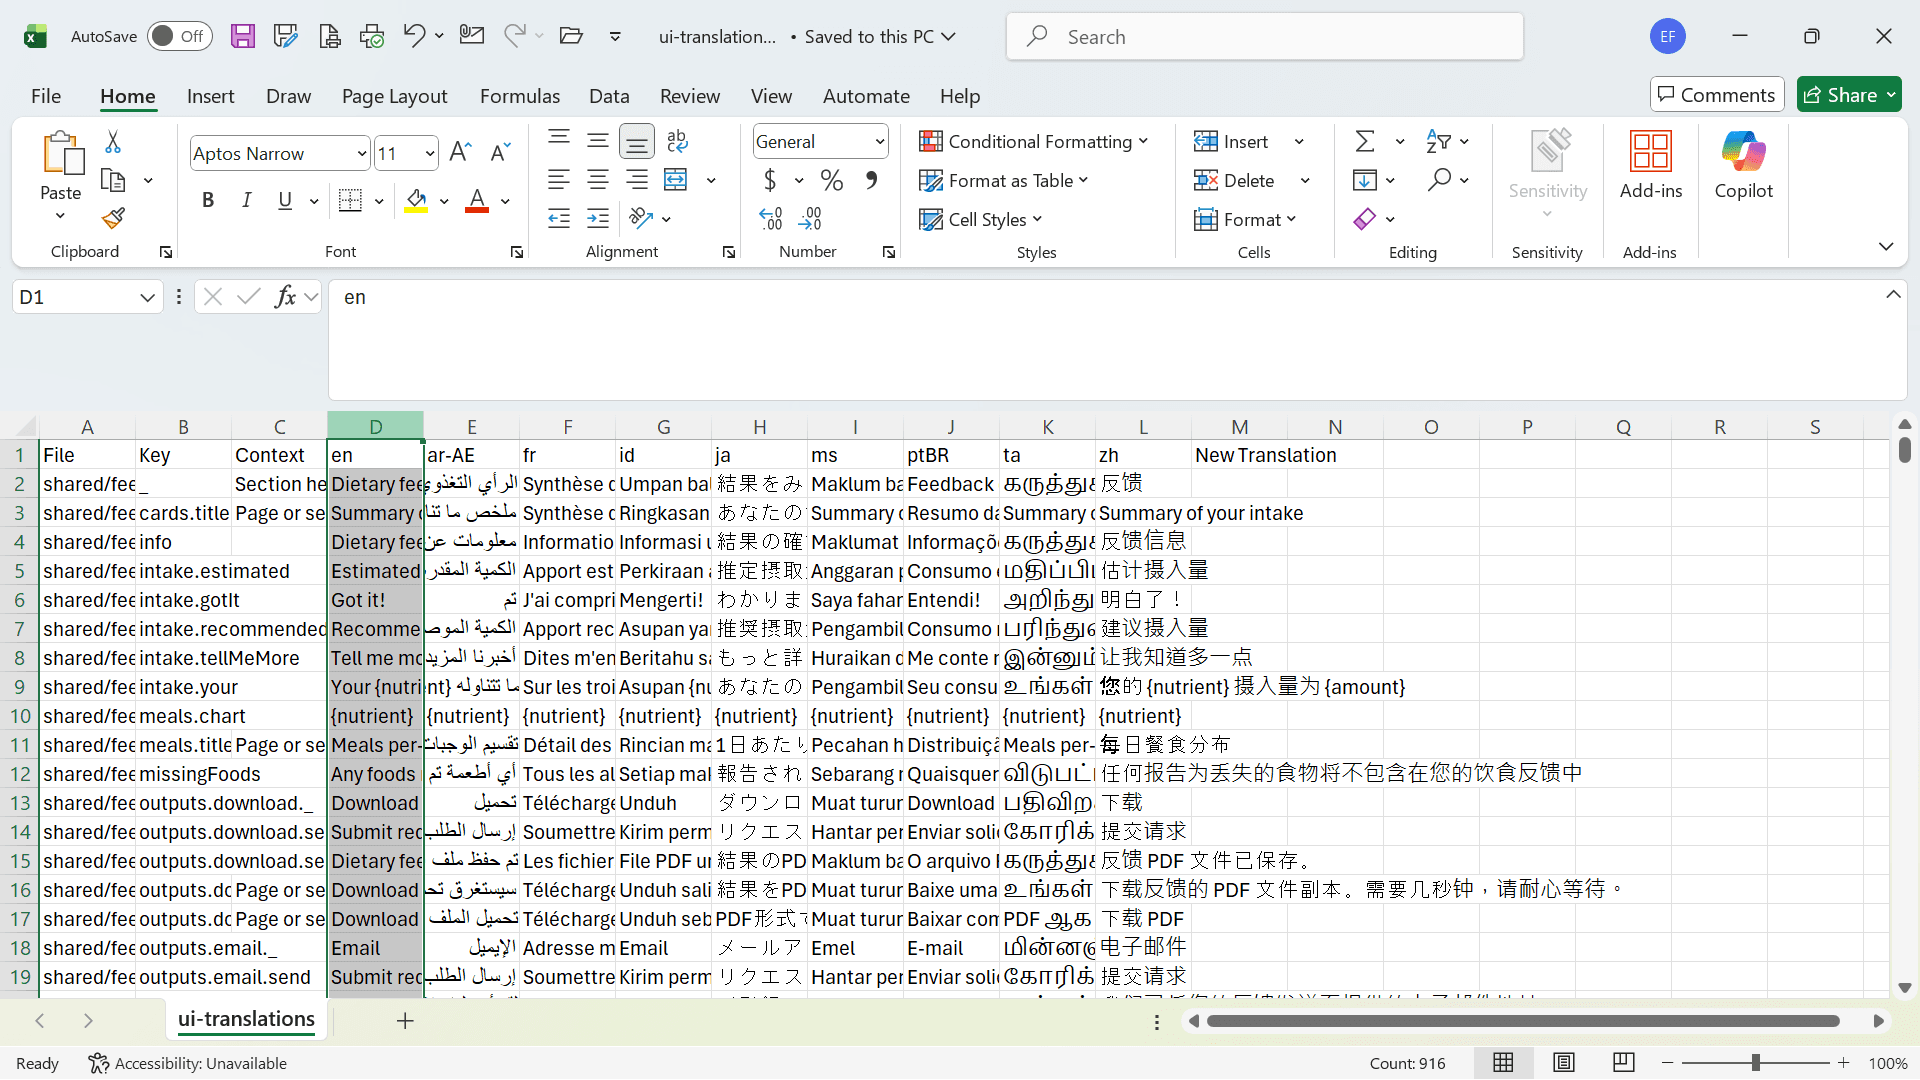Open the Copilot icon in ribbon
Viewport: 1920px width, 1080px height.
(x=1743, y=165)
